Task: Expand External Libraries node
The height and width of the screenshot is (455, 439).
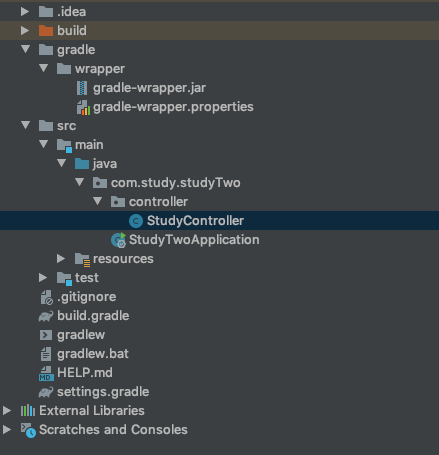Action: pyautogui.click(x=7, y=411)
